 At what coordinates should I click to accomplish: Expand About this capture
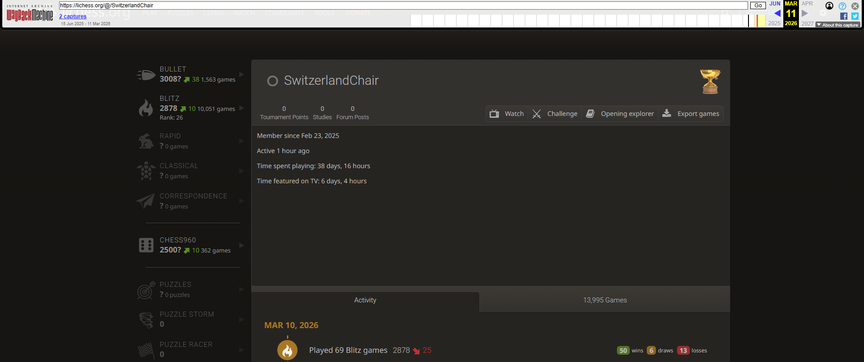click(x=837, y=25)
